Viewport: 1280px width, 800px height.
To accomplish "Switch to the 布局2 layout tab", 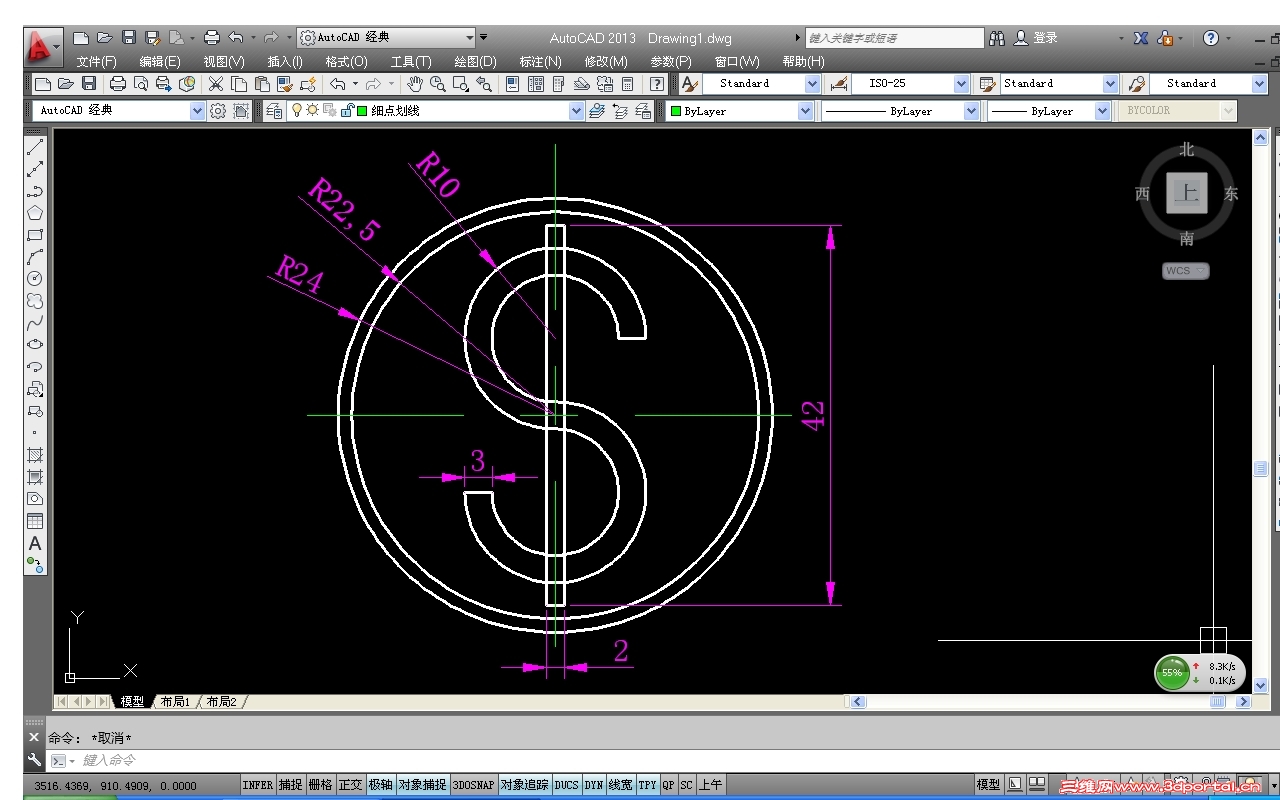I will (221, 702).
